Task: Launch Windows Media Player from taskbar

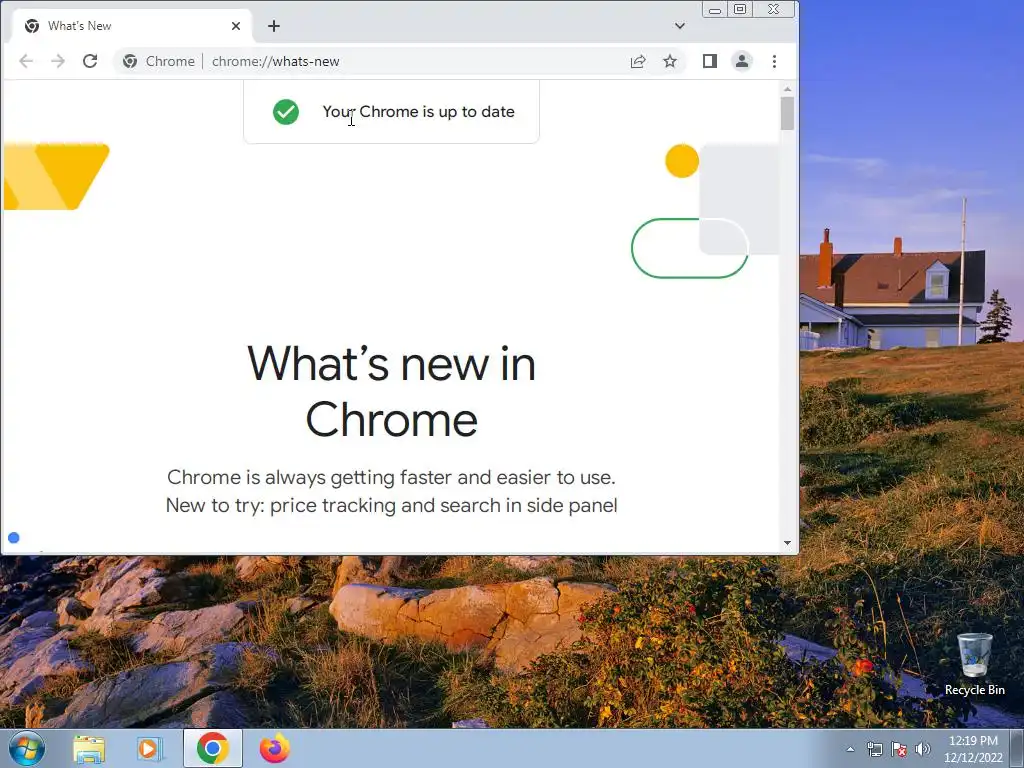Action: coord(150,749)
